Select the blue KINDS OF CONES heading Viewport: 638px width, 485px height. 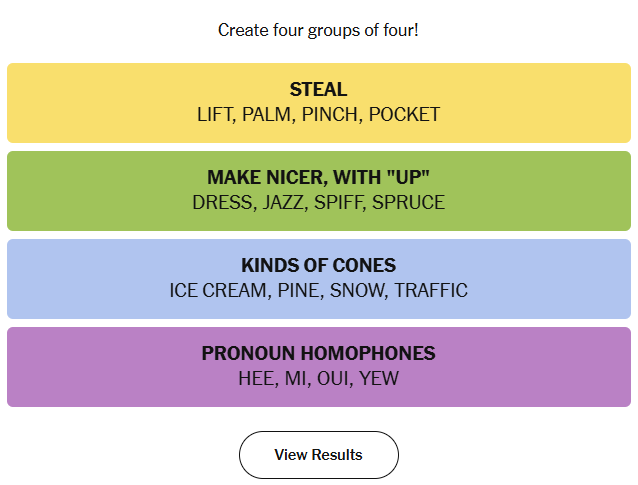318,266
